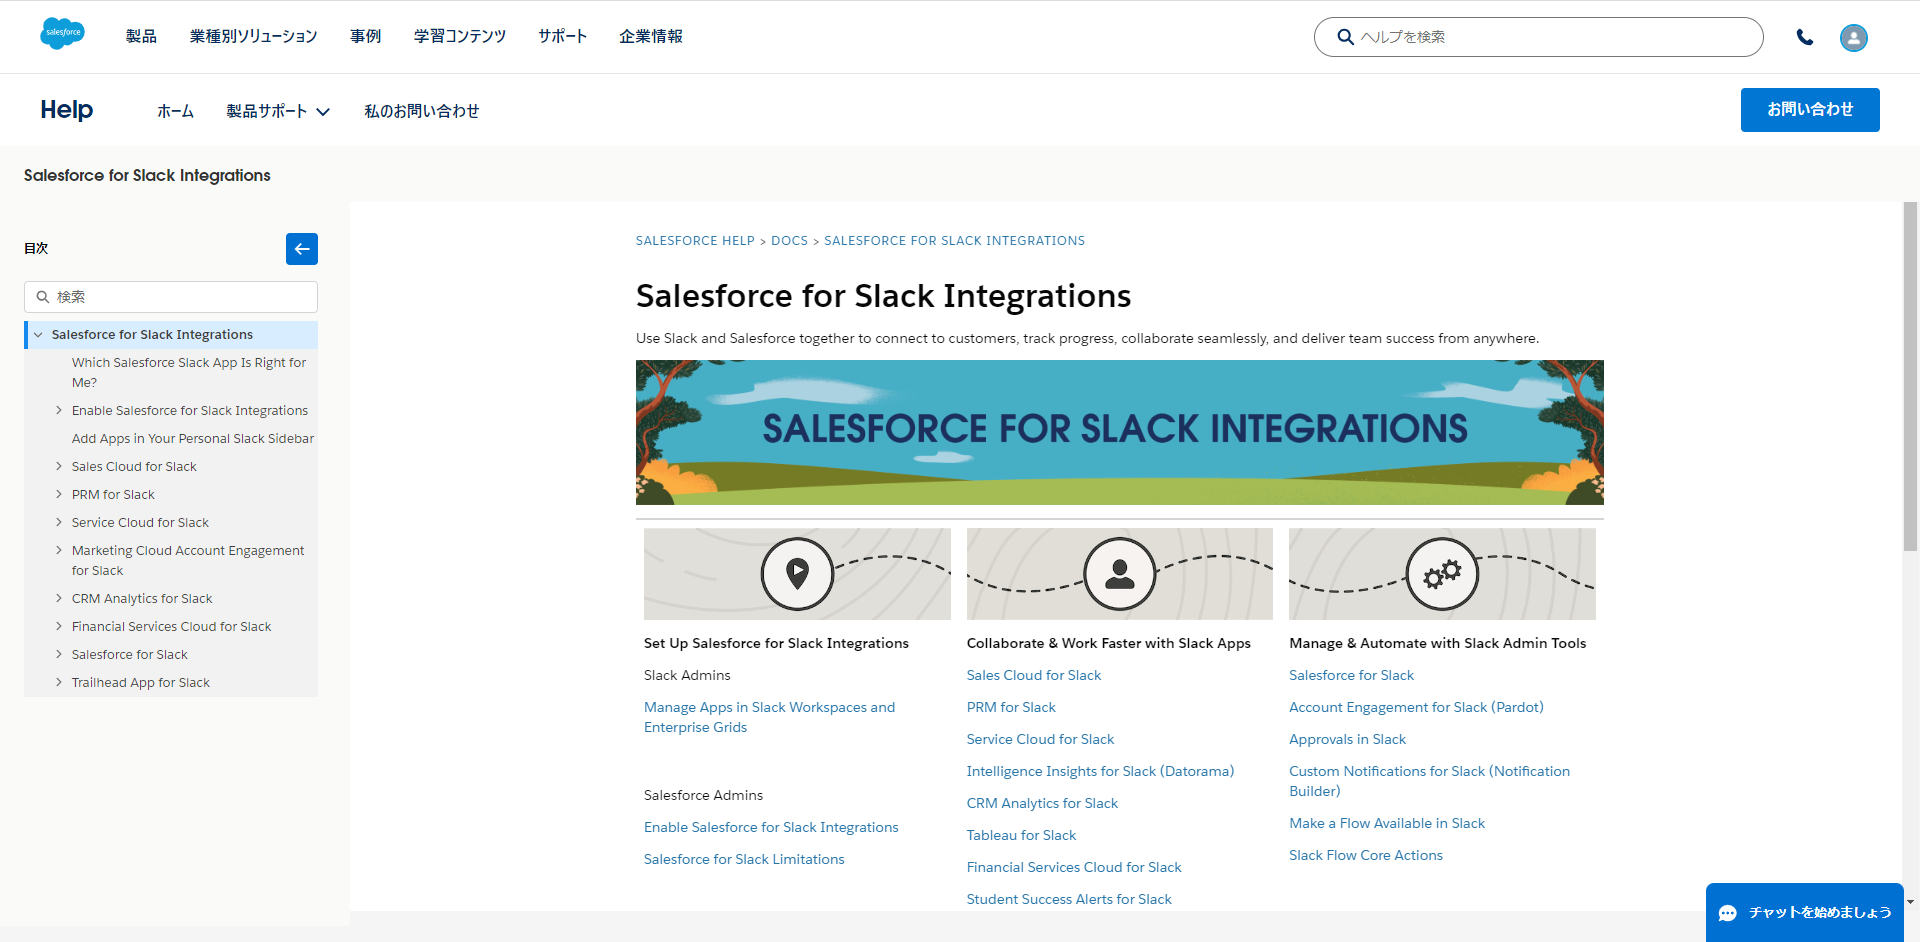Open the 業種別ソリューション menu
This screenshot has height=942, width=1920.
click(x=254, y=36)
